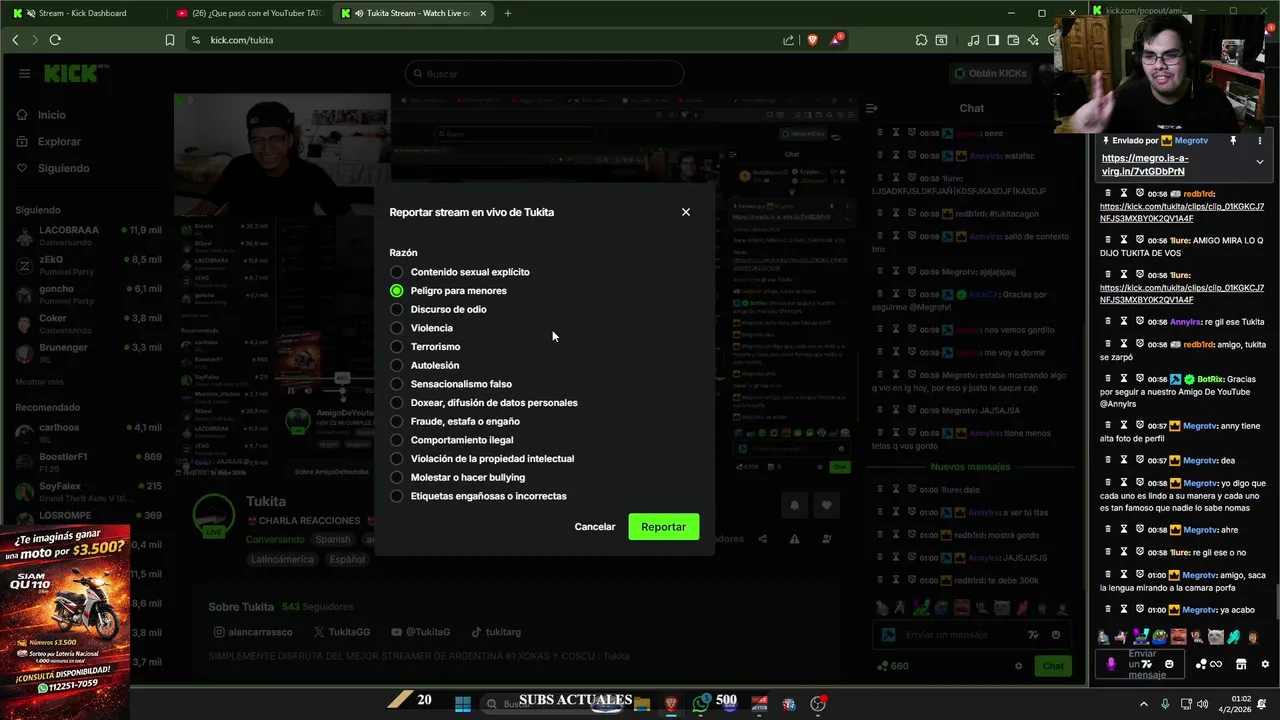Click the green Reportar button

(x=663, y=527)
